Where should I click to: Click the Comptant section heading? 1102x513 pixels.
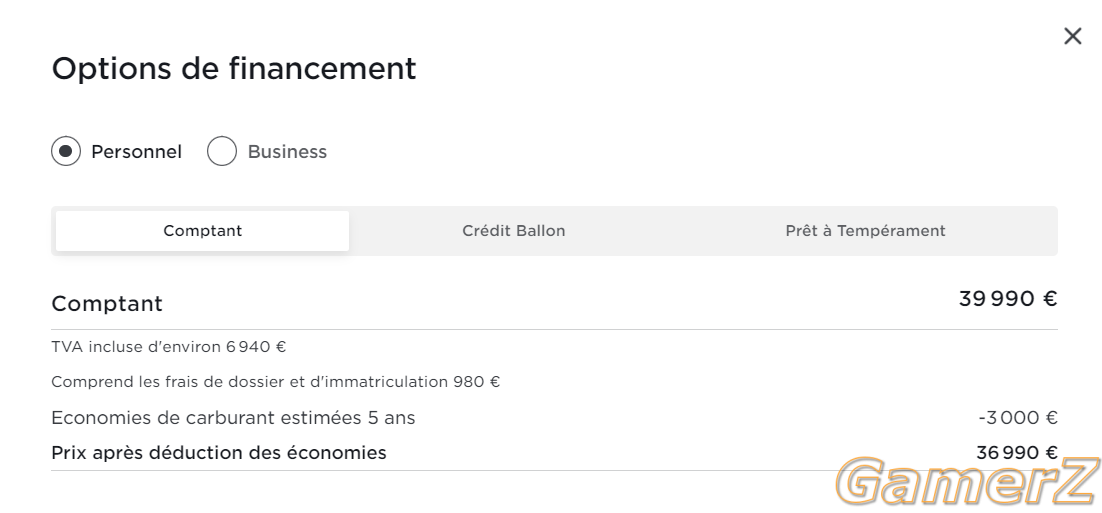pos(107,304)
